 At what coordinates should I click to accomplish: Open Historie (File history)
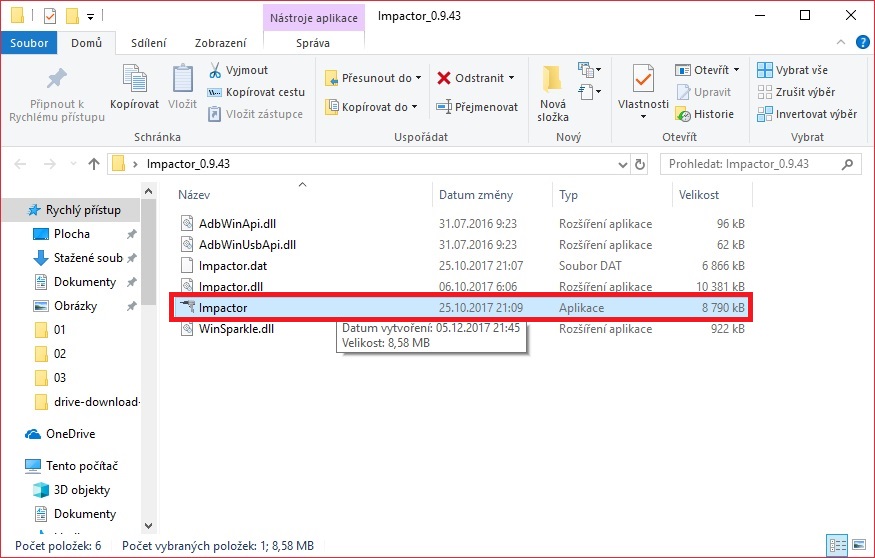(704, 114)
